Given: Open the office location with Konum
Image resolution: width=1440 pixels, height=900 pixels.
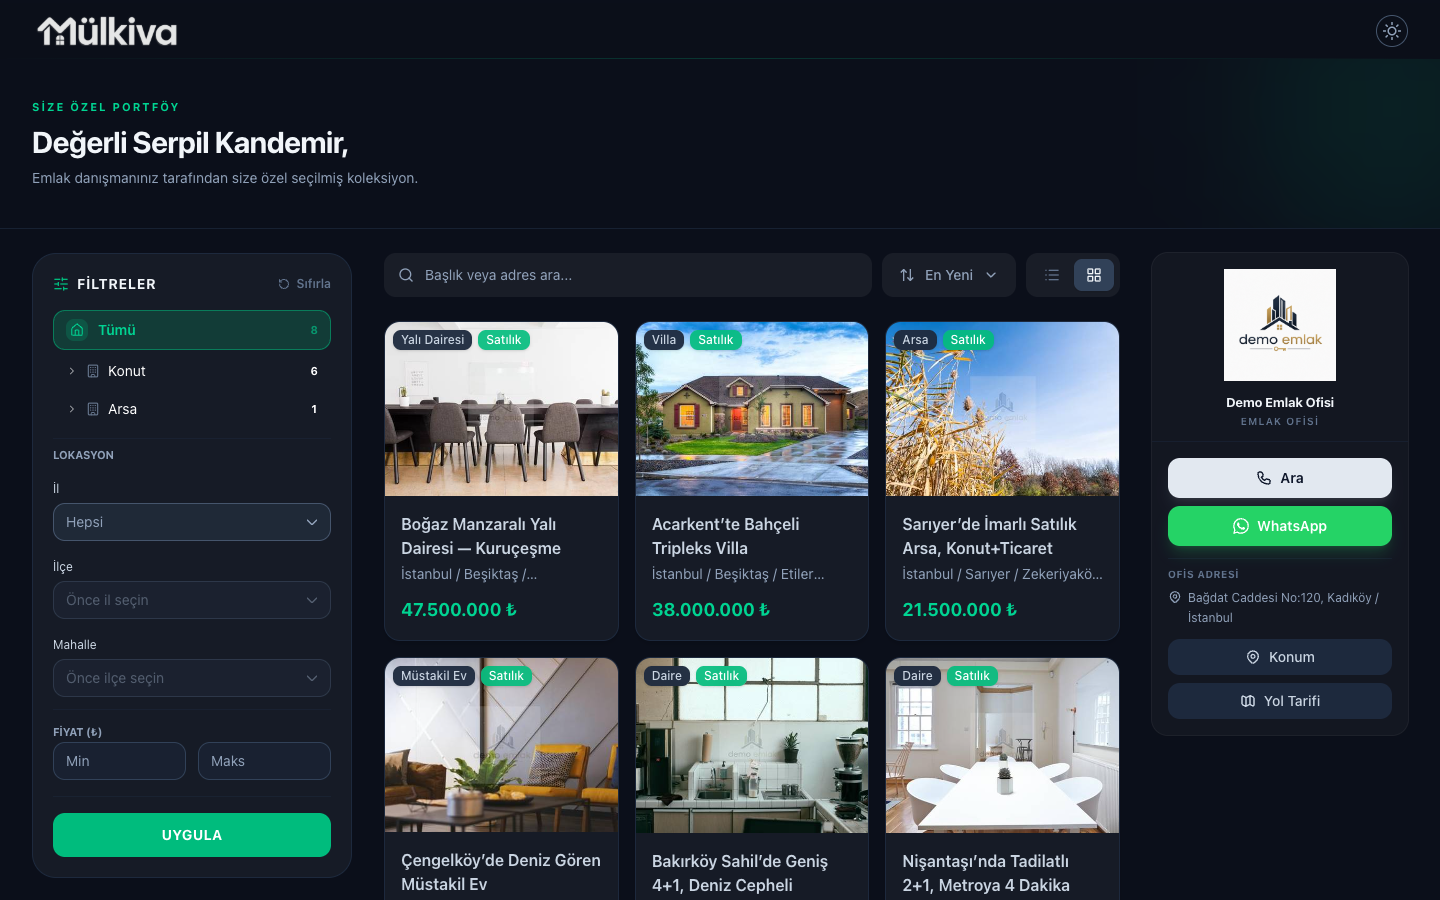Looking at the screenshot, I should [x=1280, y=657].
